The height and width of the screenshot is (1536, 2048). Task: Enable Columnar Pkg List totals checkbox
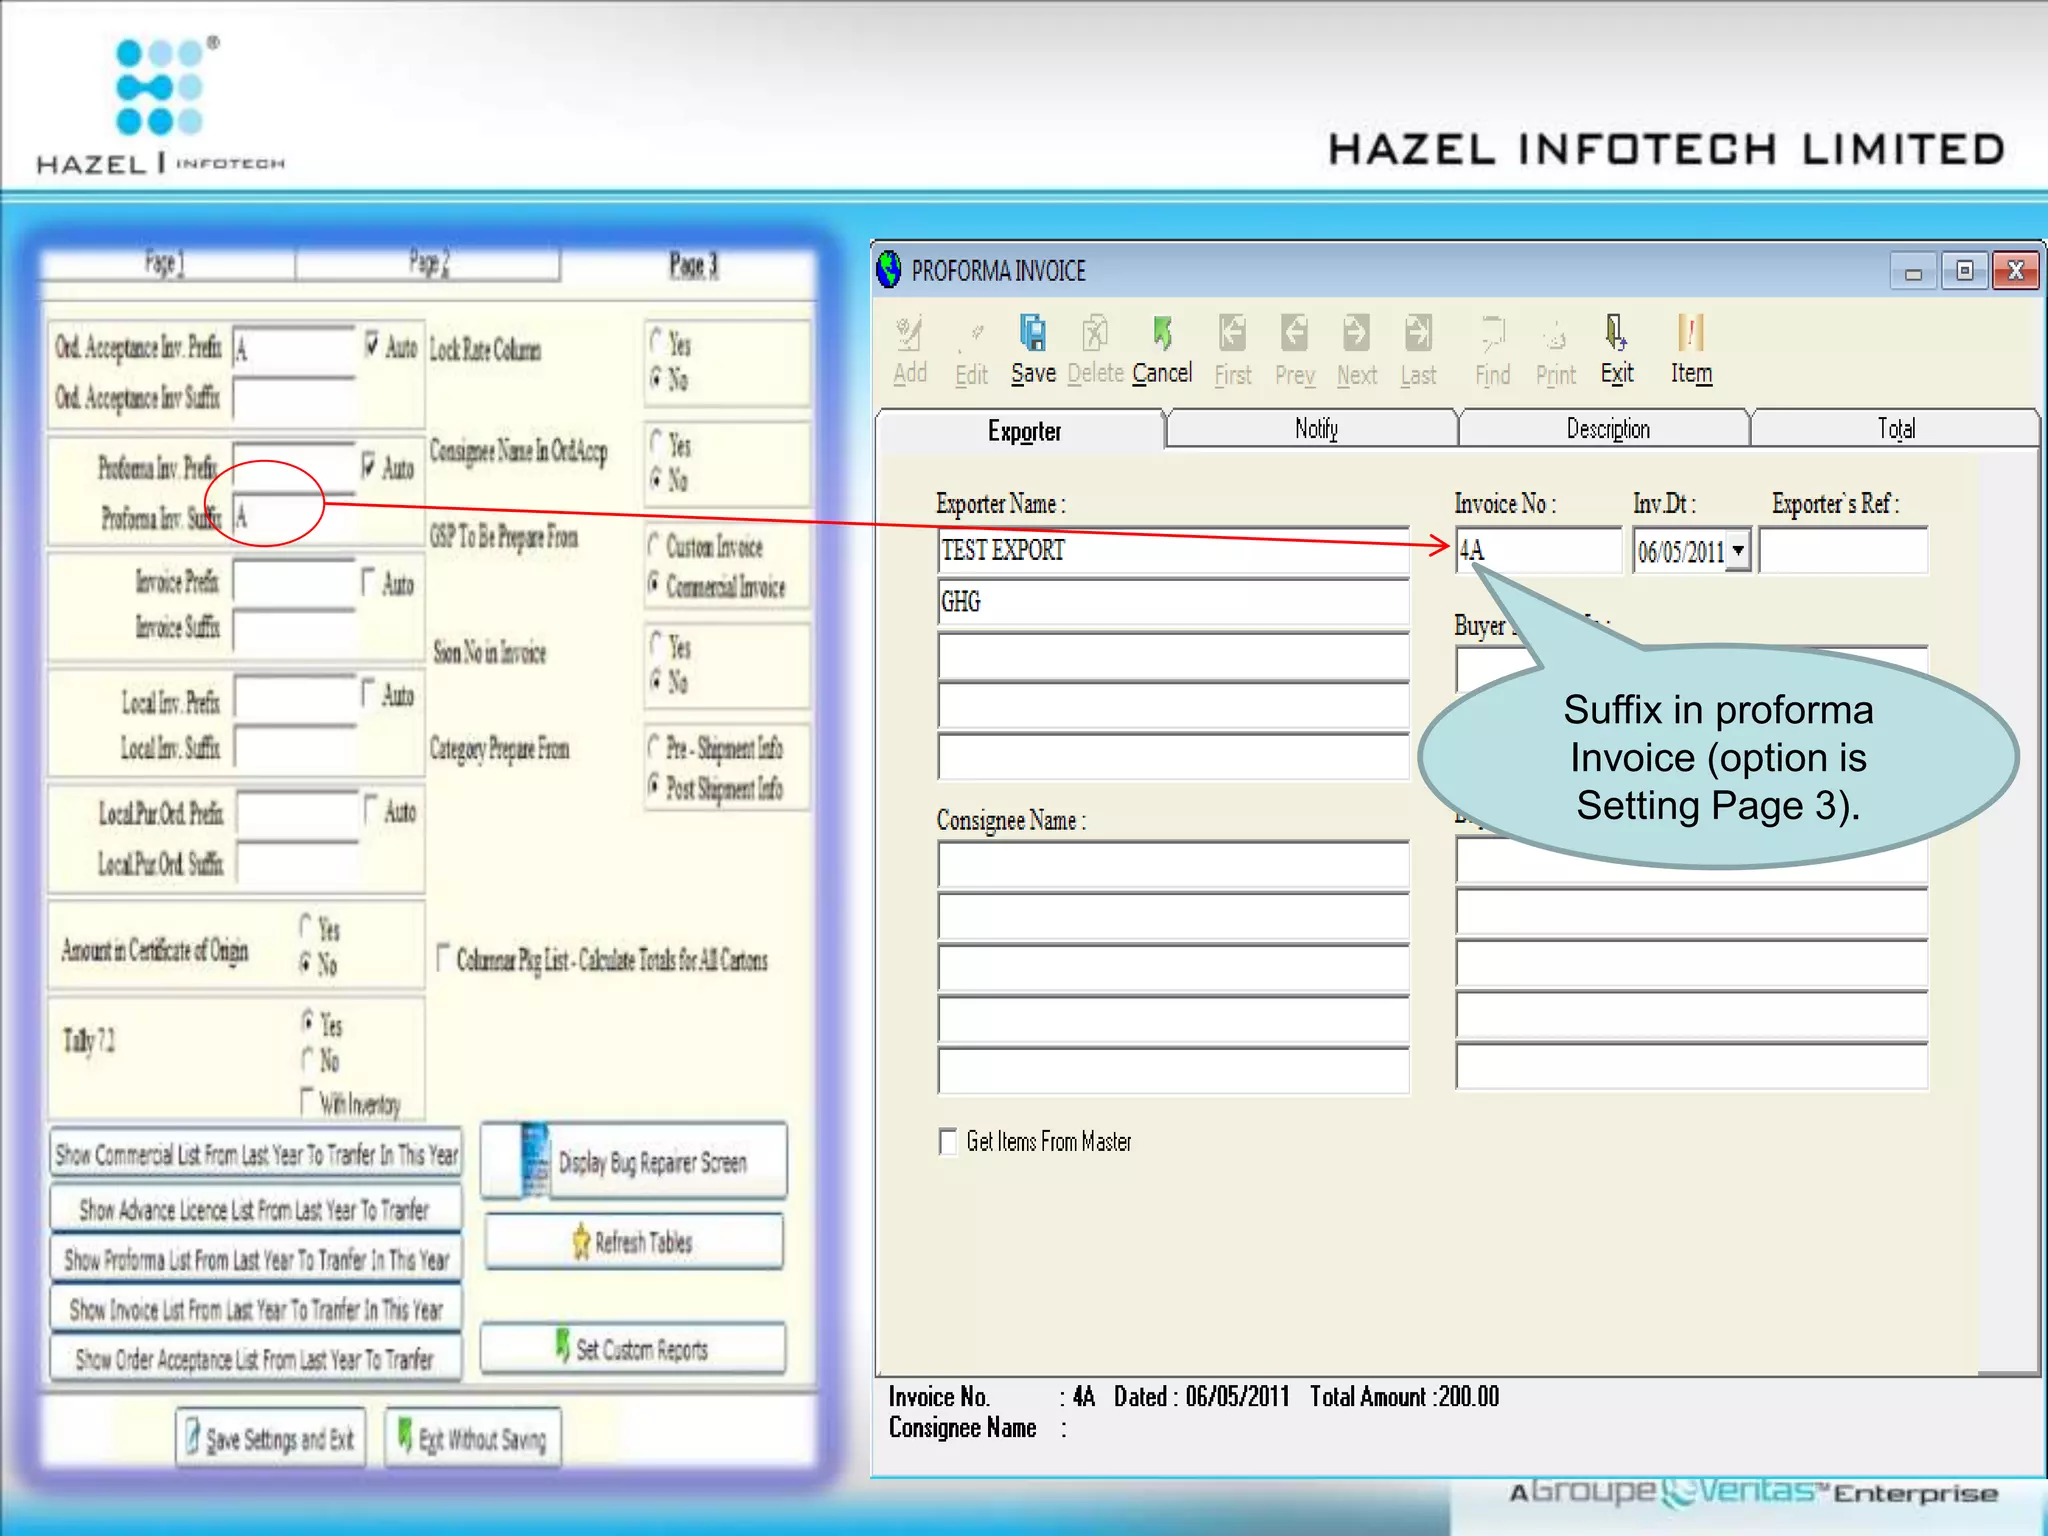pyautogui.click(x=444, y=957)
